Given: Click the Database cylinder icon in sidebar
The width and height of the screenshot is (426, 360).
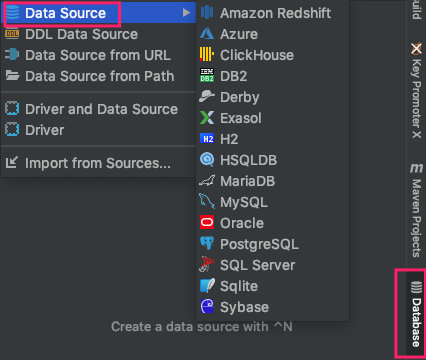Looking at the screenshot, I should [416, 287].
